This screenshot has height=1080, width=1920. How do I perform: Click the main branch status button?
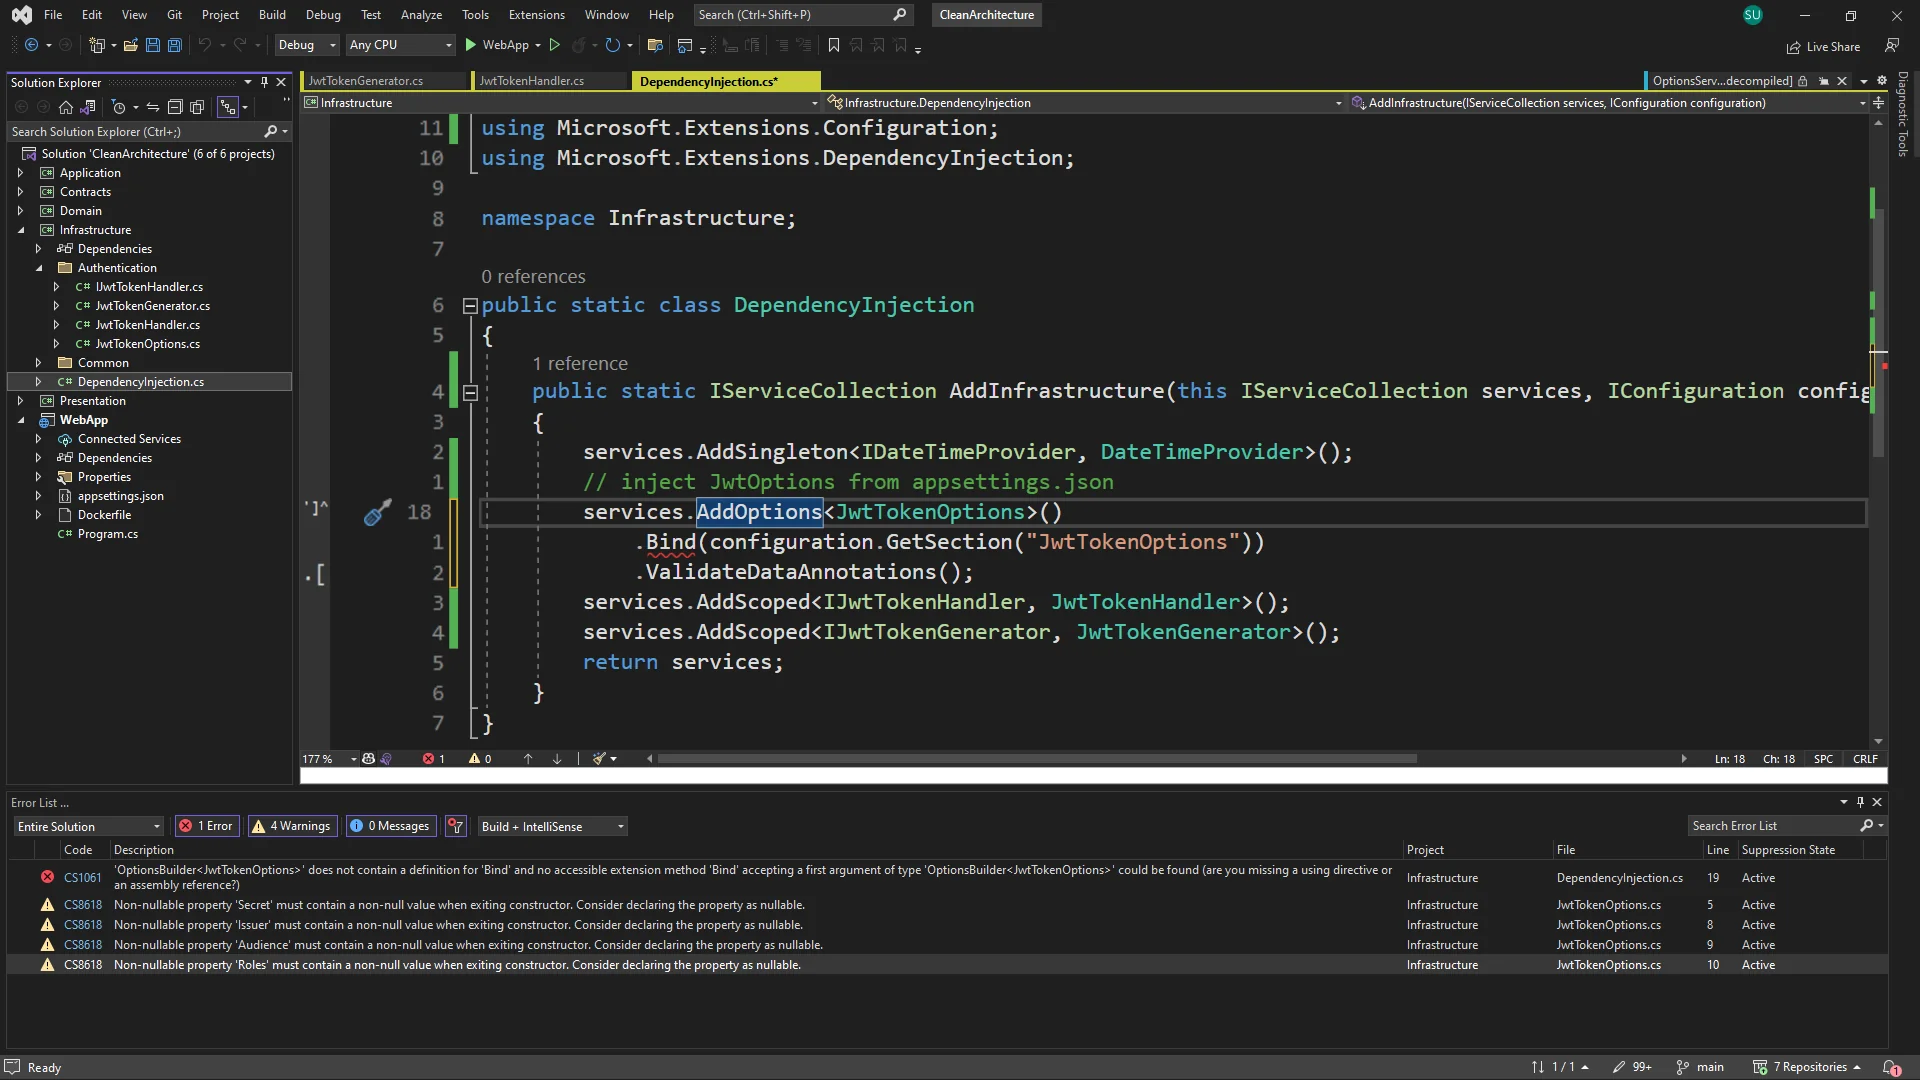coord(1700,1067)
